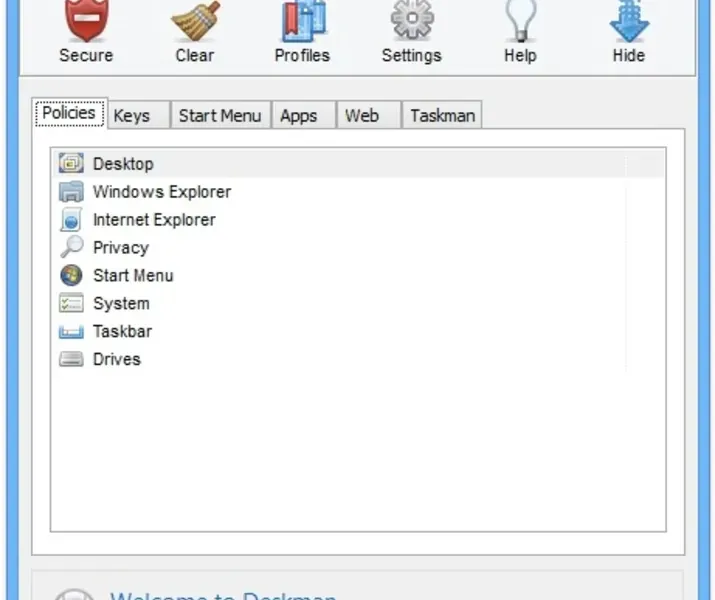Click the Desktop list entry text
The height and width of the screenshot is (600, 715).
click(x=123, y=164)
